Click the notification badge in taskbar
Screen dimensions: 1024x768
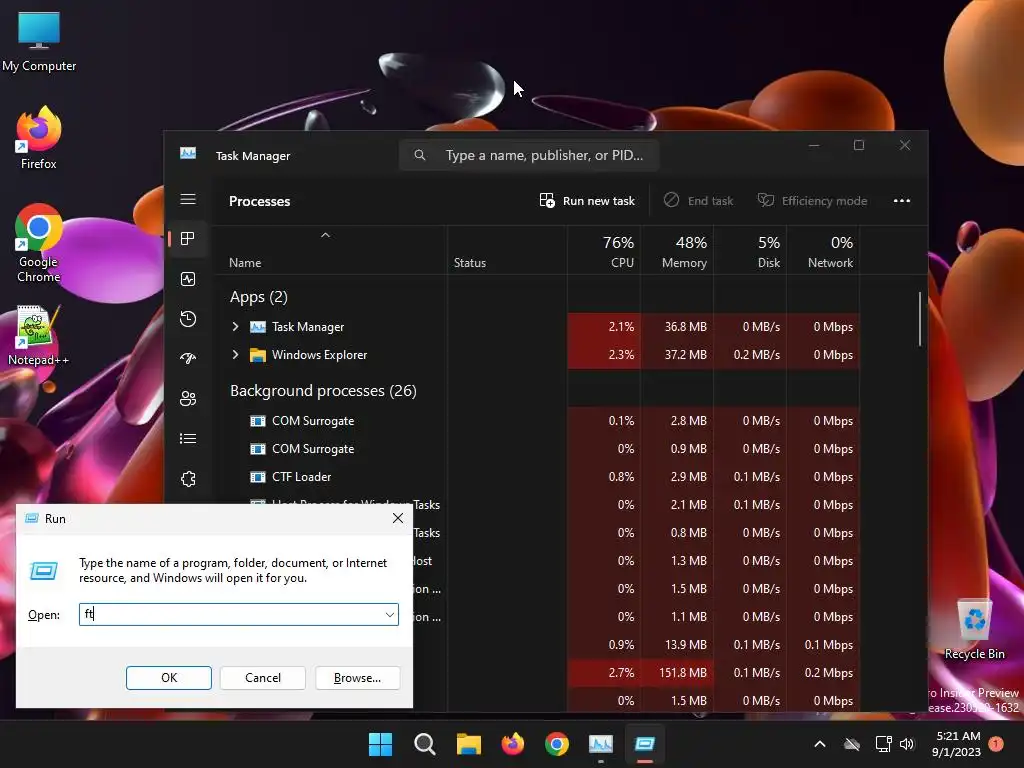(996, 743)
